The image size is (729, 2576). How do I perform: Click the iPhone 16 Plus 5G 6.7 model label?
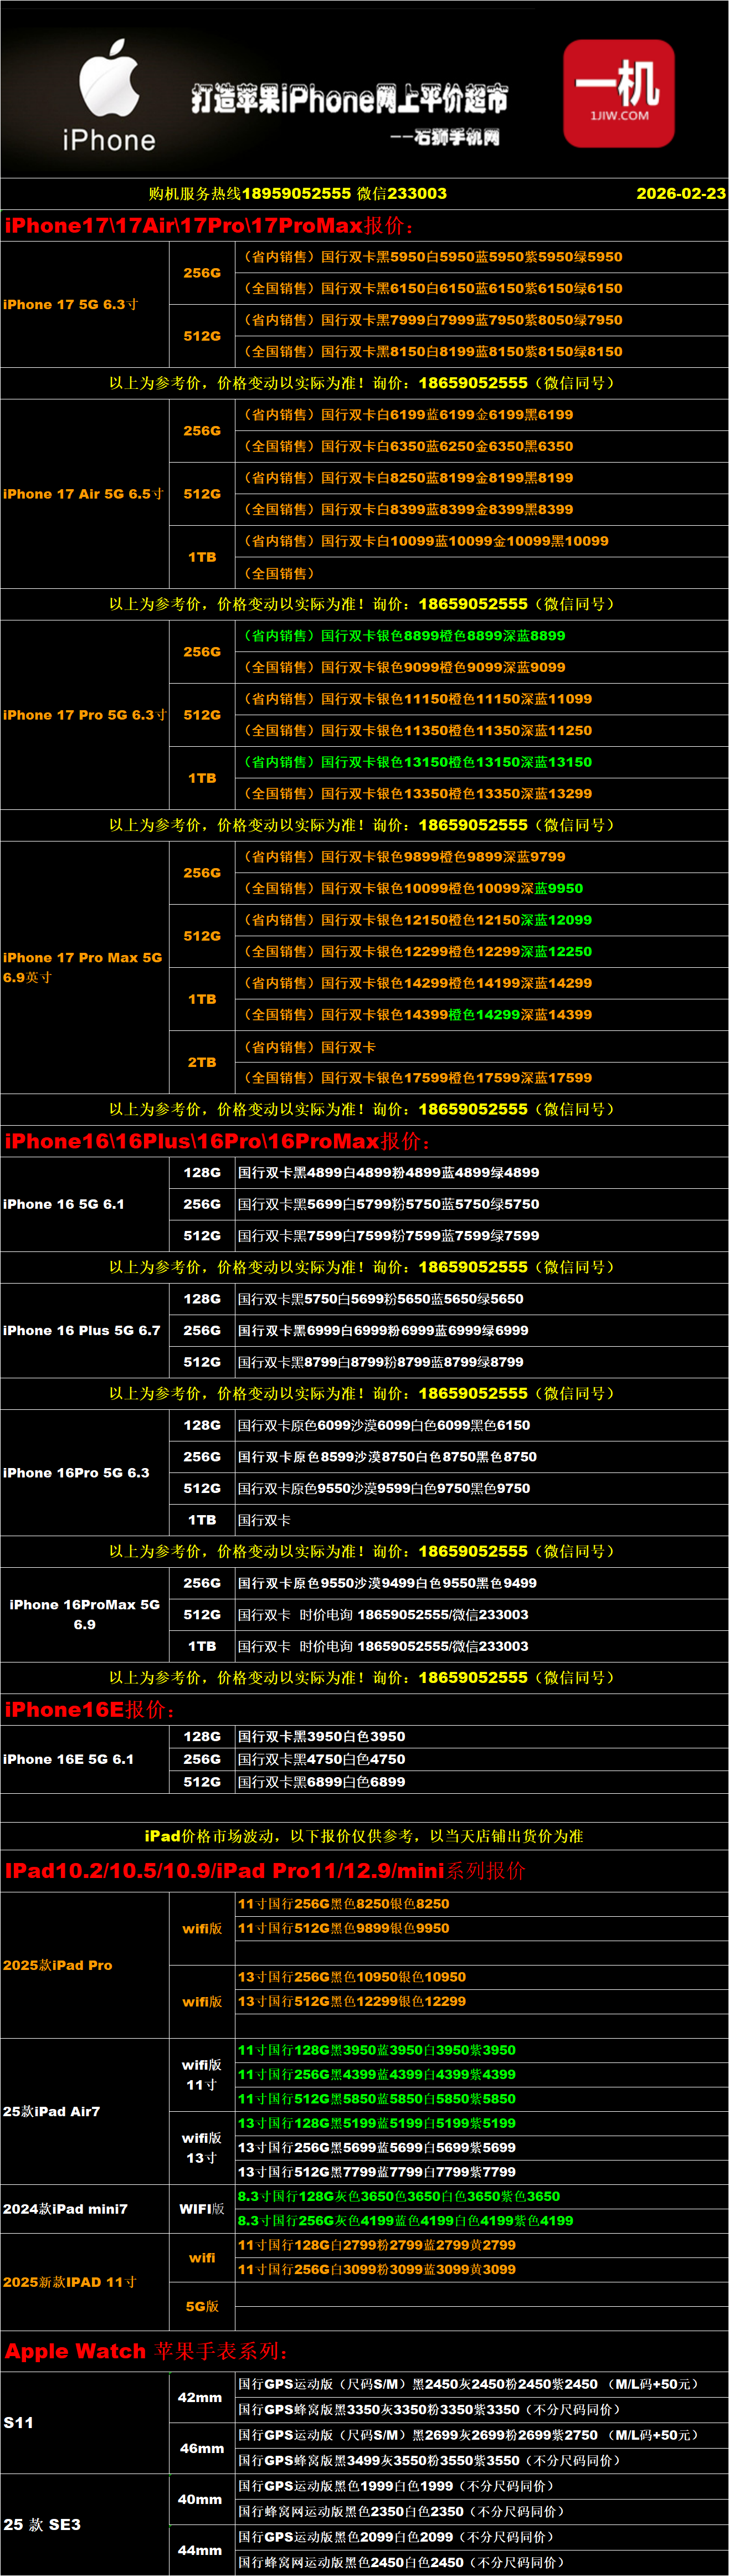click(82, 1330)
